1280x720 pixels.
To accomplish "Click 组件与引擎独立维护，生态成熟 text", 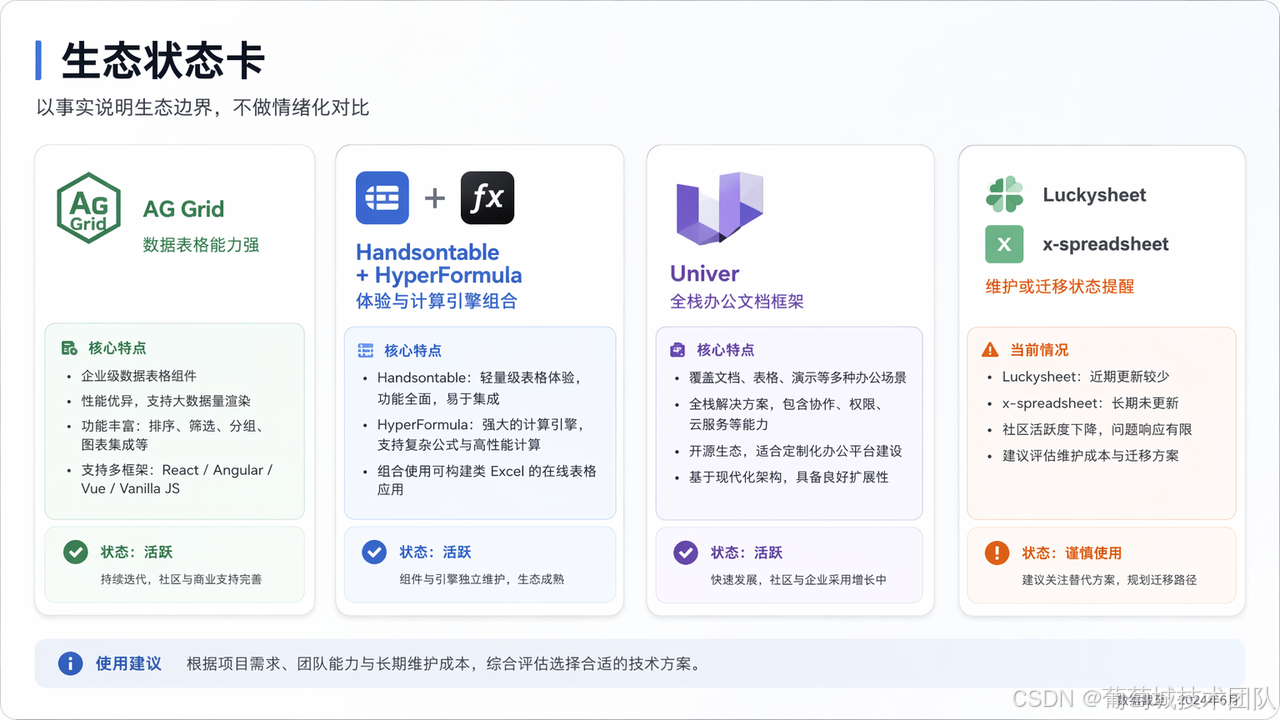I will (x=481, y=579).
